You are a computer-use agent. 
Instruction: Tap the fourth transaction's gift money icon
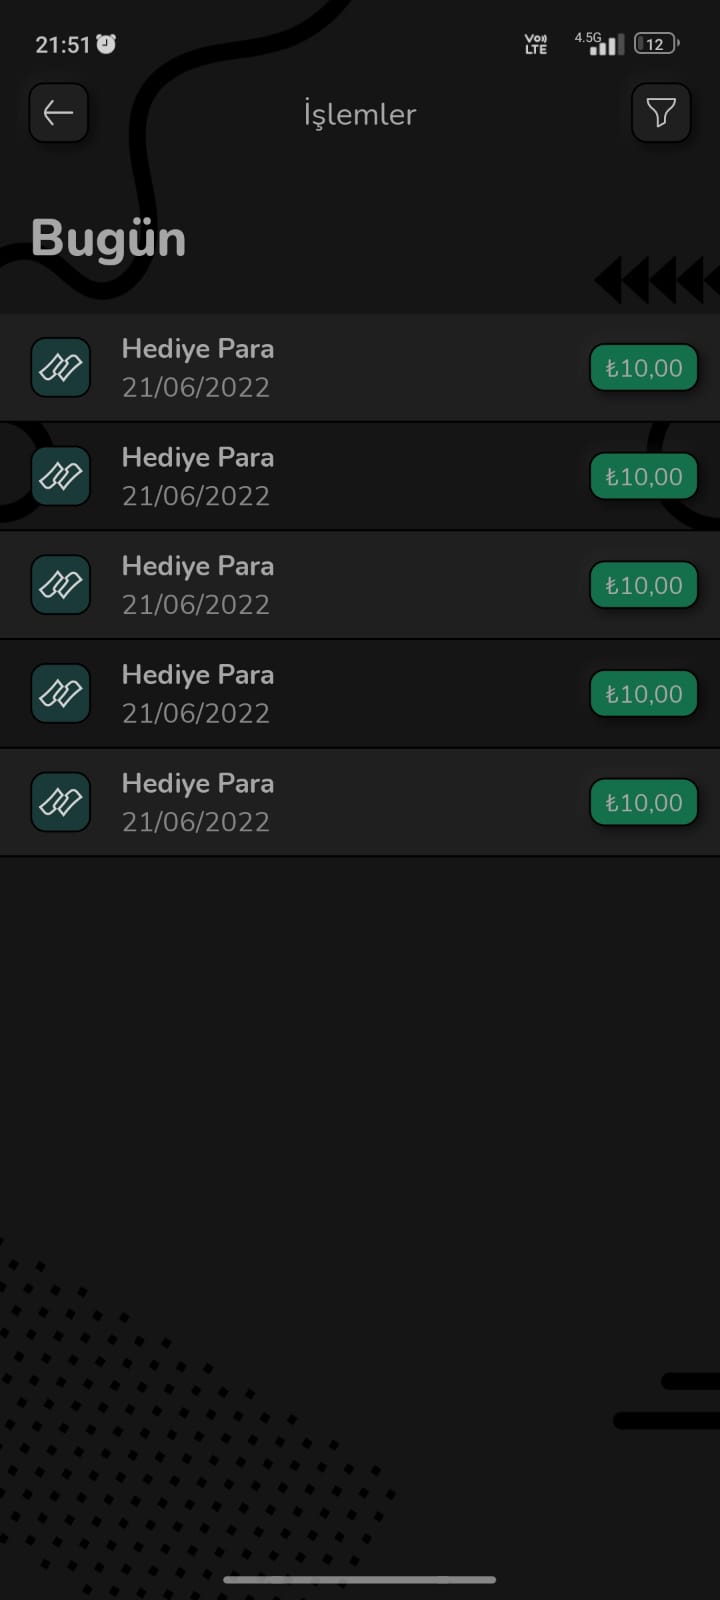[61, 693]
